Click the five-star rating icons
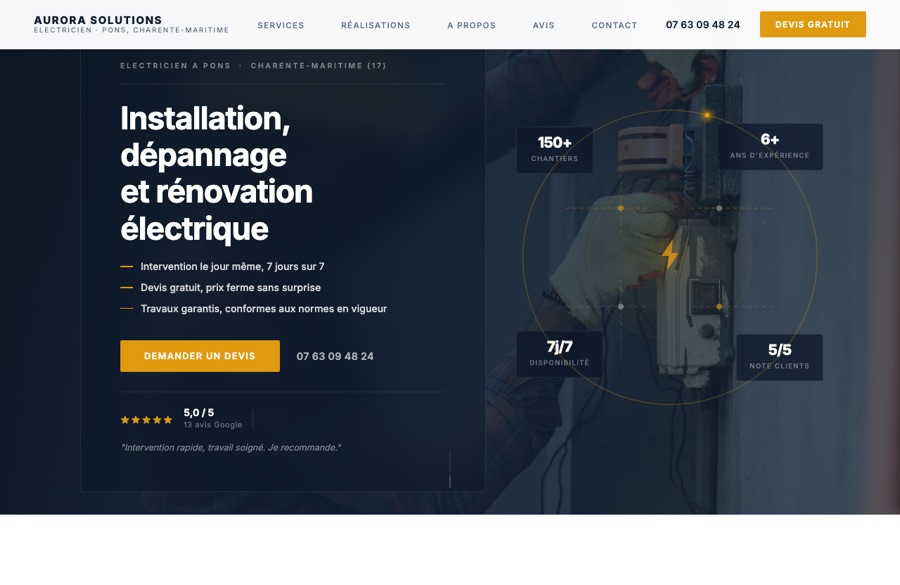The image size is (900, 585). click(x=146, y=420)
